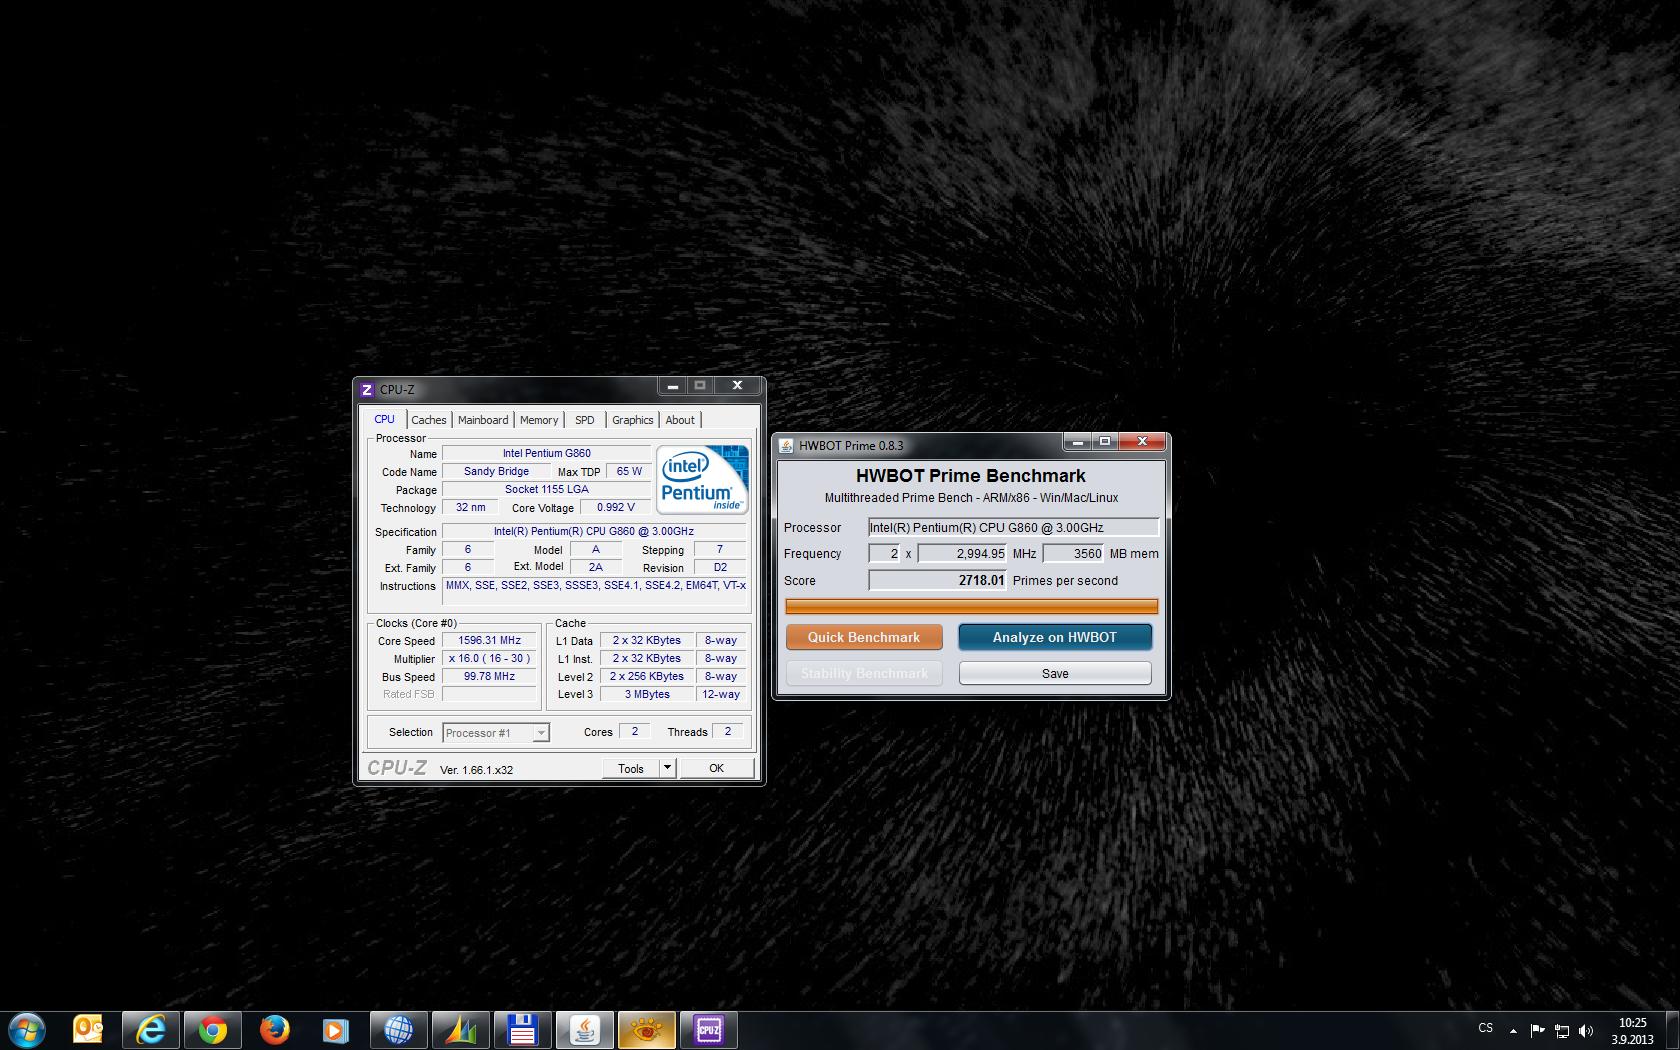Click the HWBOT Prime title bar Java icon
Image resolution: width=1680 pixels, height=1050 pixels.
(786, 446)
